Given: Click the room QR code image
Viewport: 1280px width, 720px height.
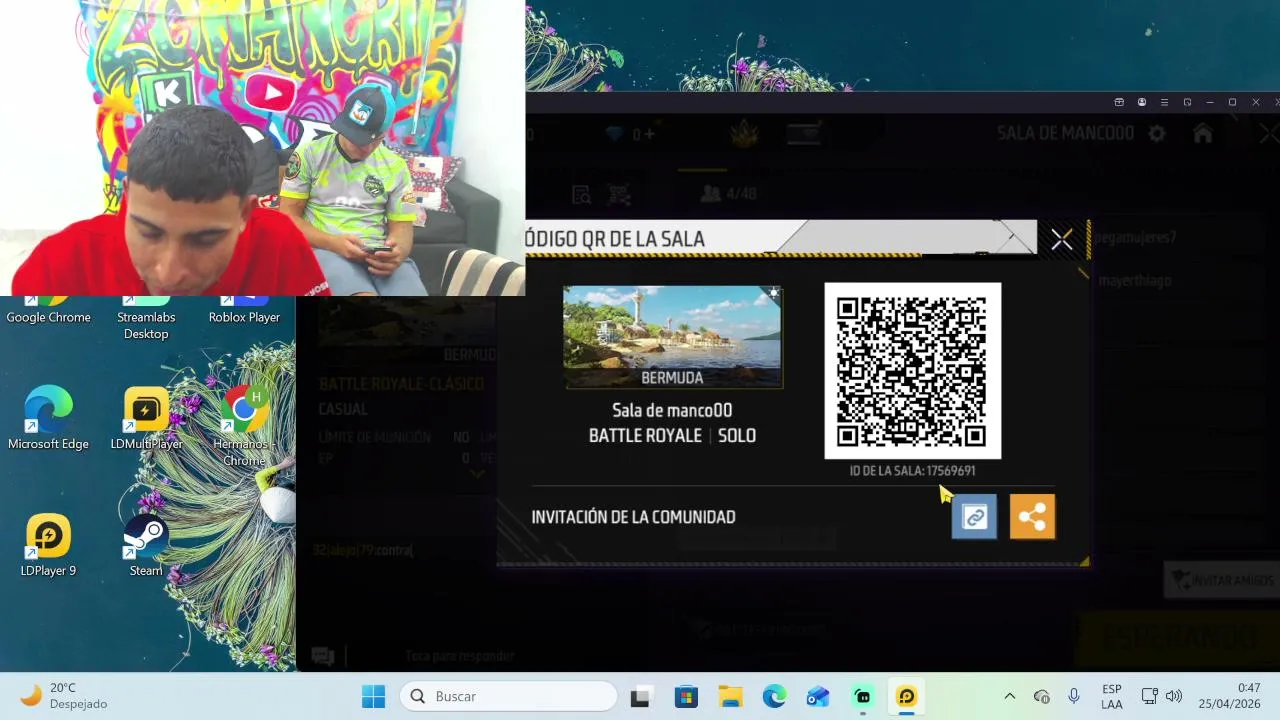Looking at the screenshot, I should pos(912,371).
